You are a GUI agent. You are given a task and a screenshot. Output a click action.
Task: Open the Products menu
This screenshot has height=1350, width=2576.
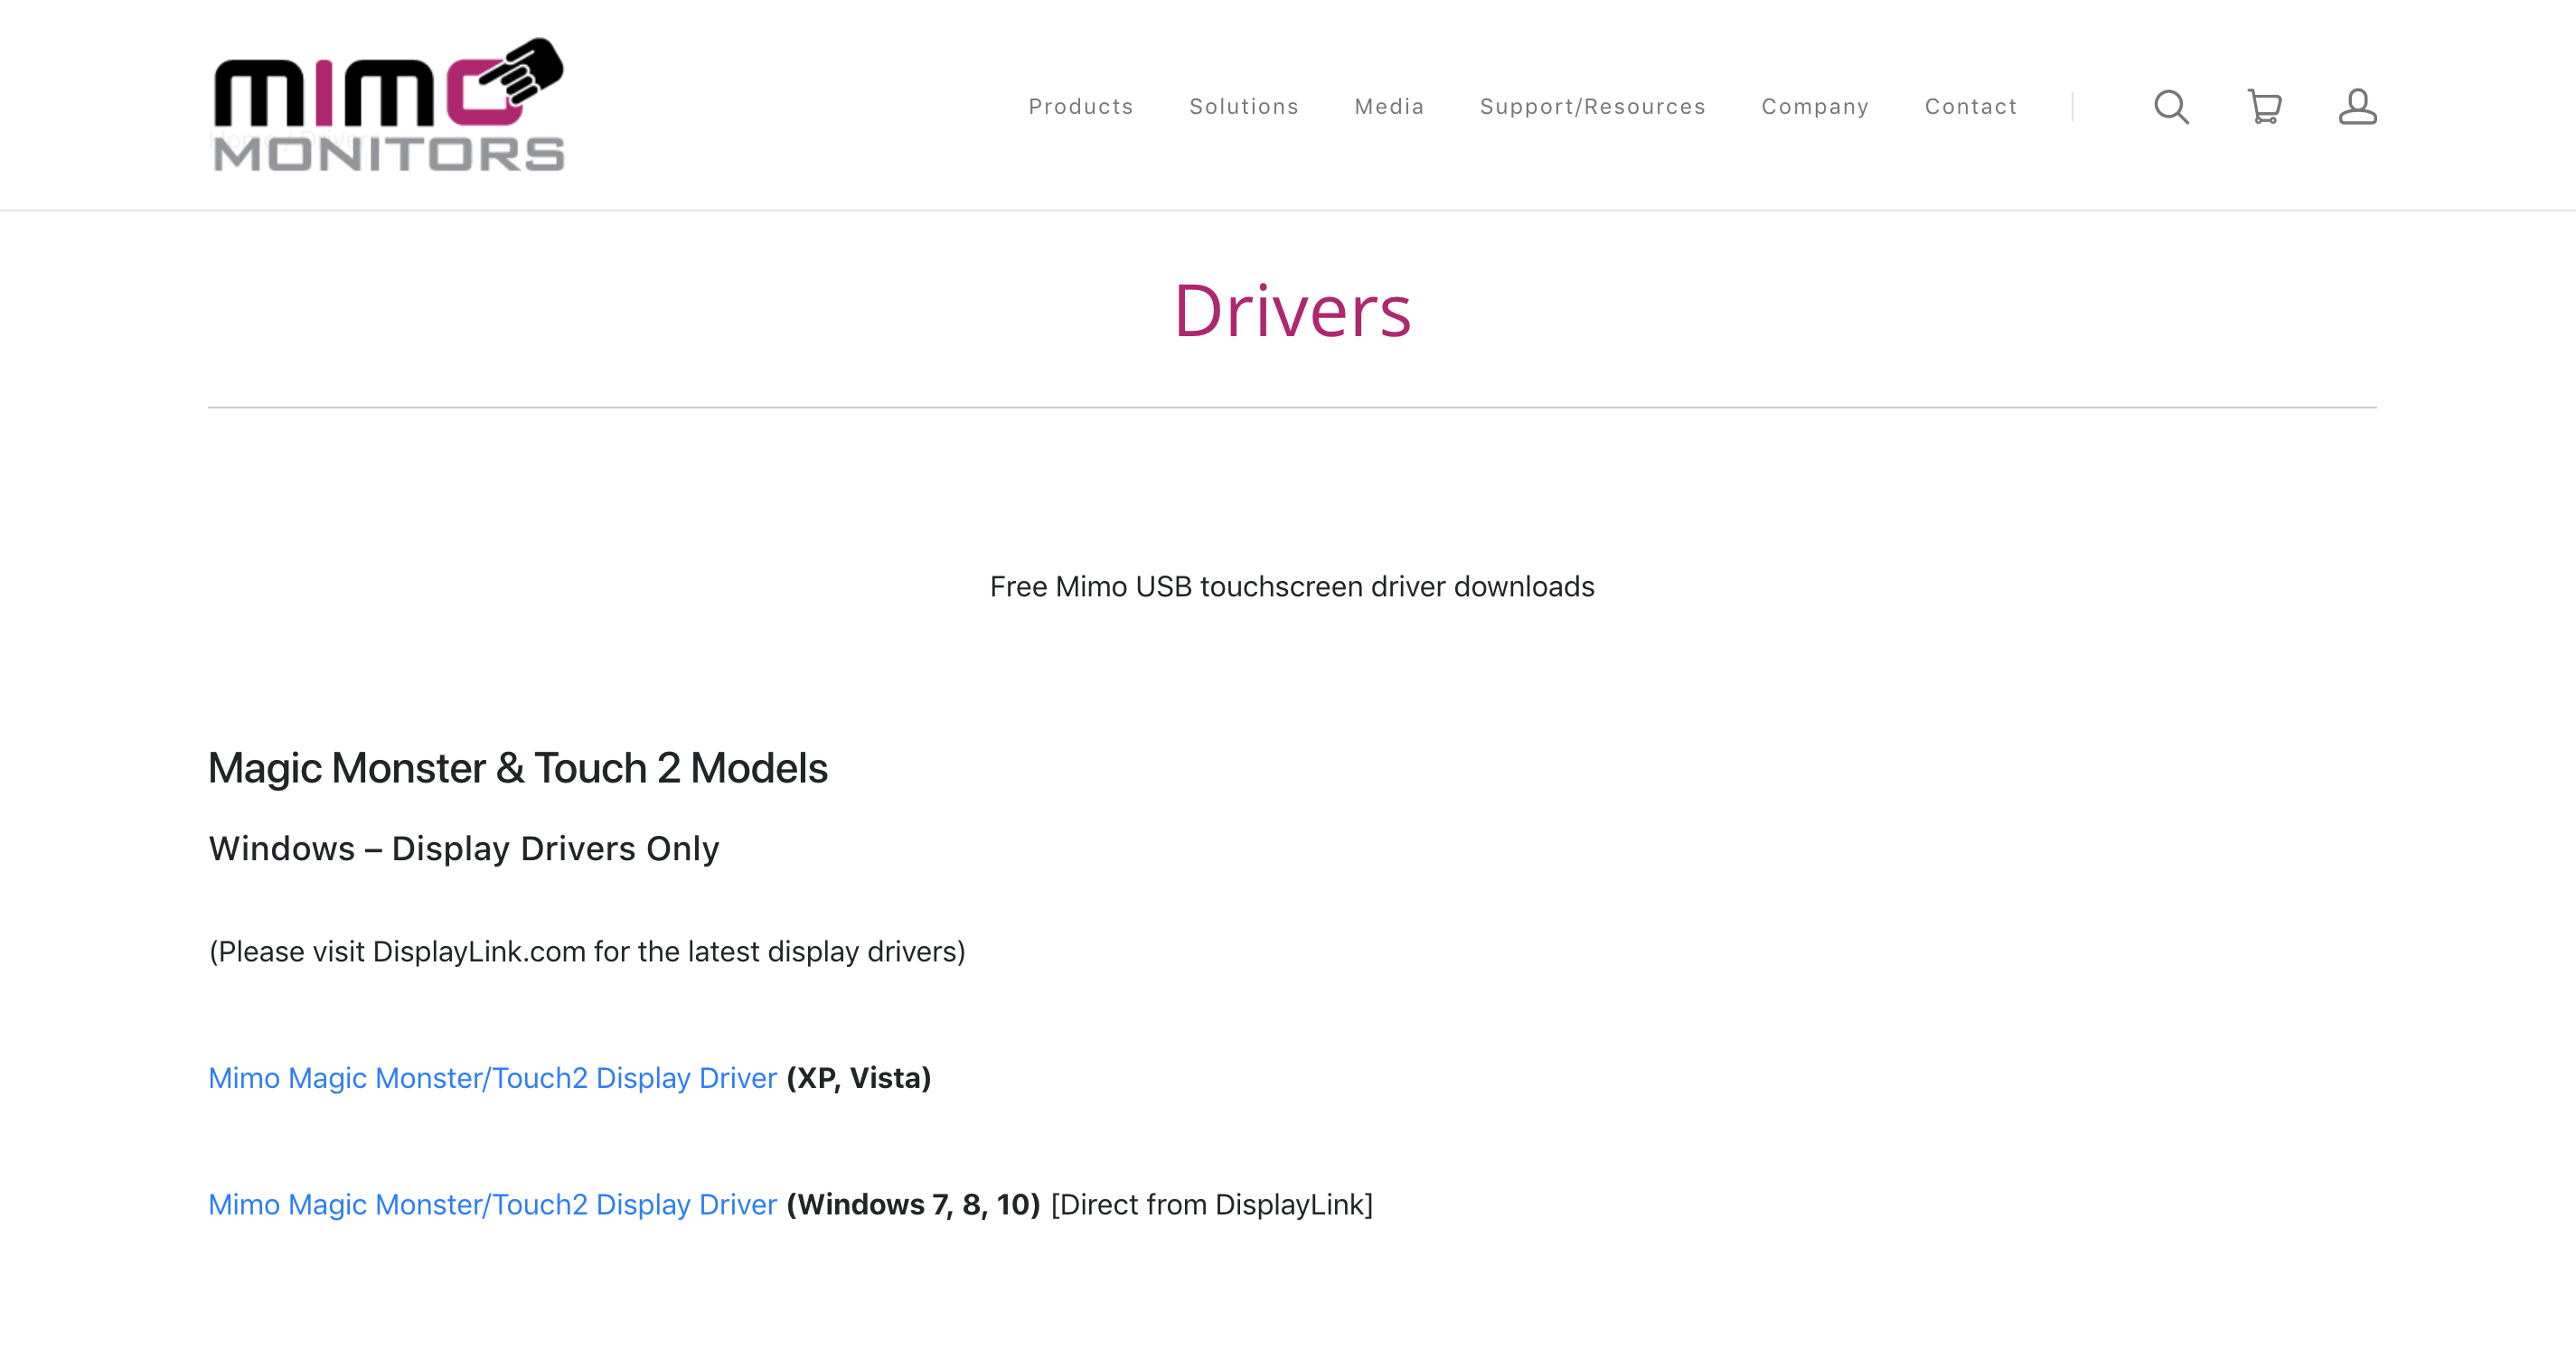point(1081,107)
